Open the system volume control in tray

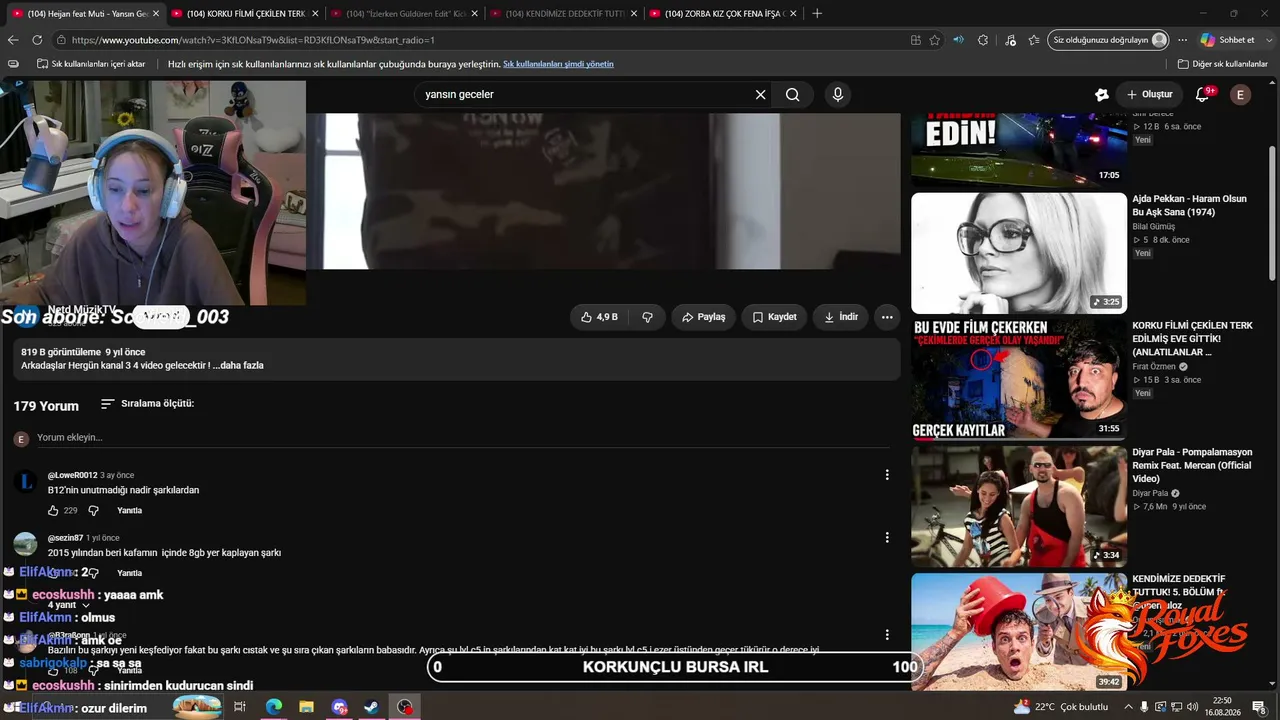(x=1192, y=707)
